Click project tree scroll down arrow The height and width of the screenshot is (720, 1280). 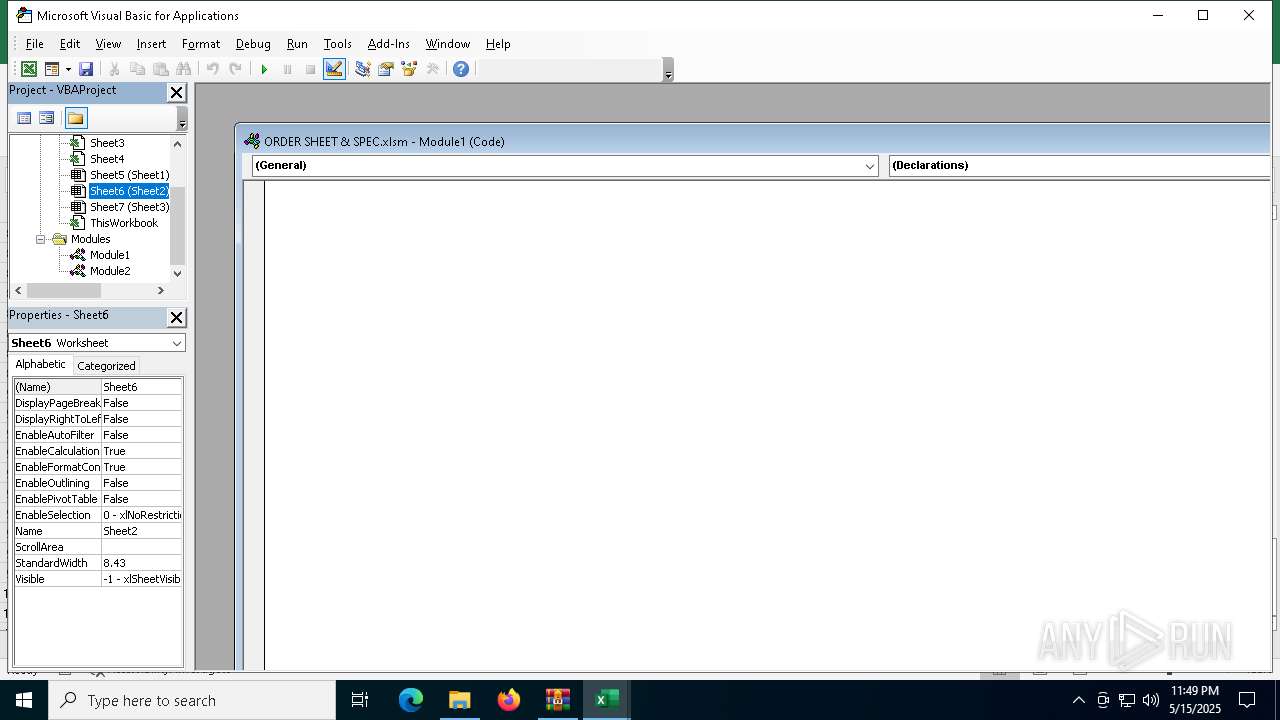(x=178, y=273)
